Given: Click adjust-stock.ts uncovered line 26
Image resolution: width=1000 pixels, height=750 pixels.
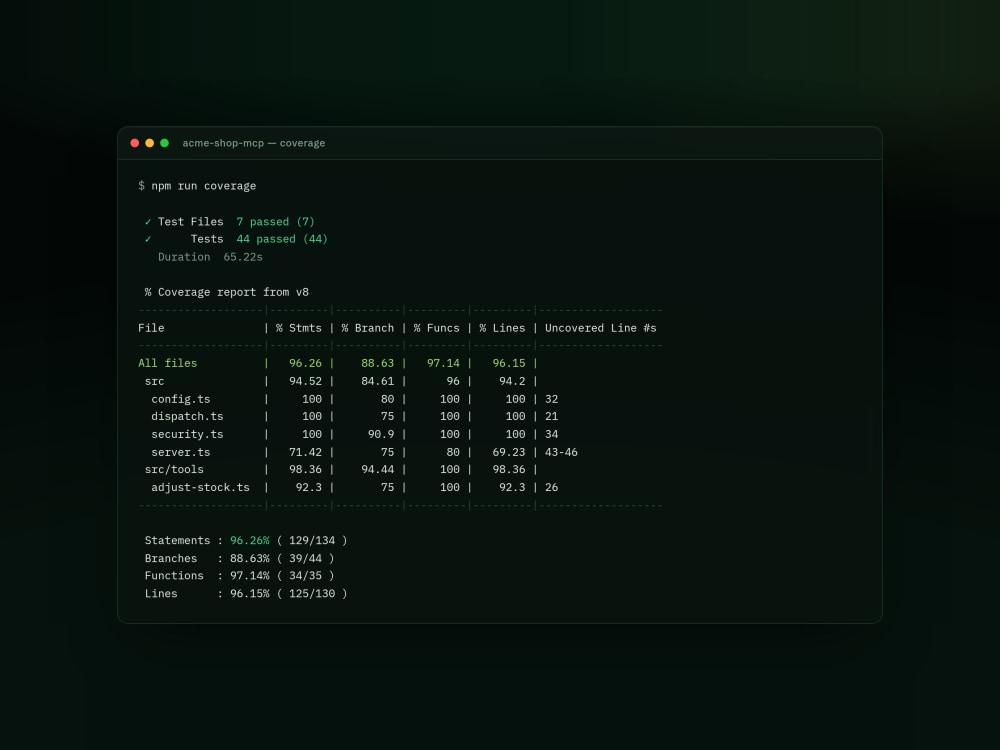Looking at the screenshot, I should point(552,487).
